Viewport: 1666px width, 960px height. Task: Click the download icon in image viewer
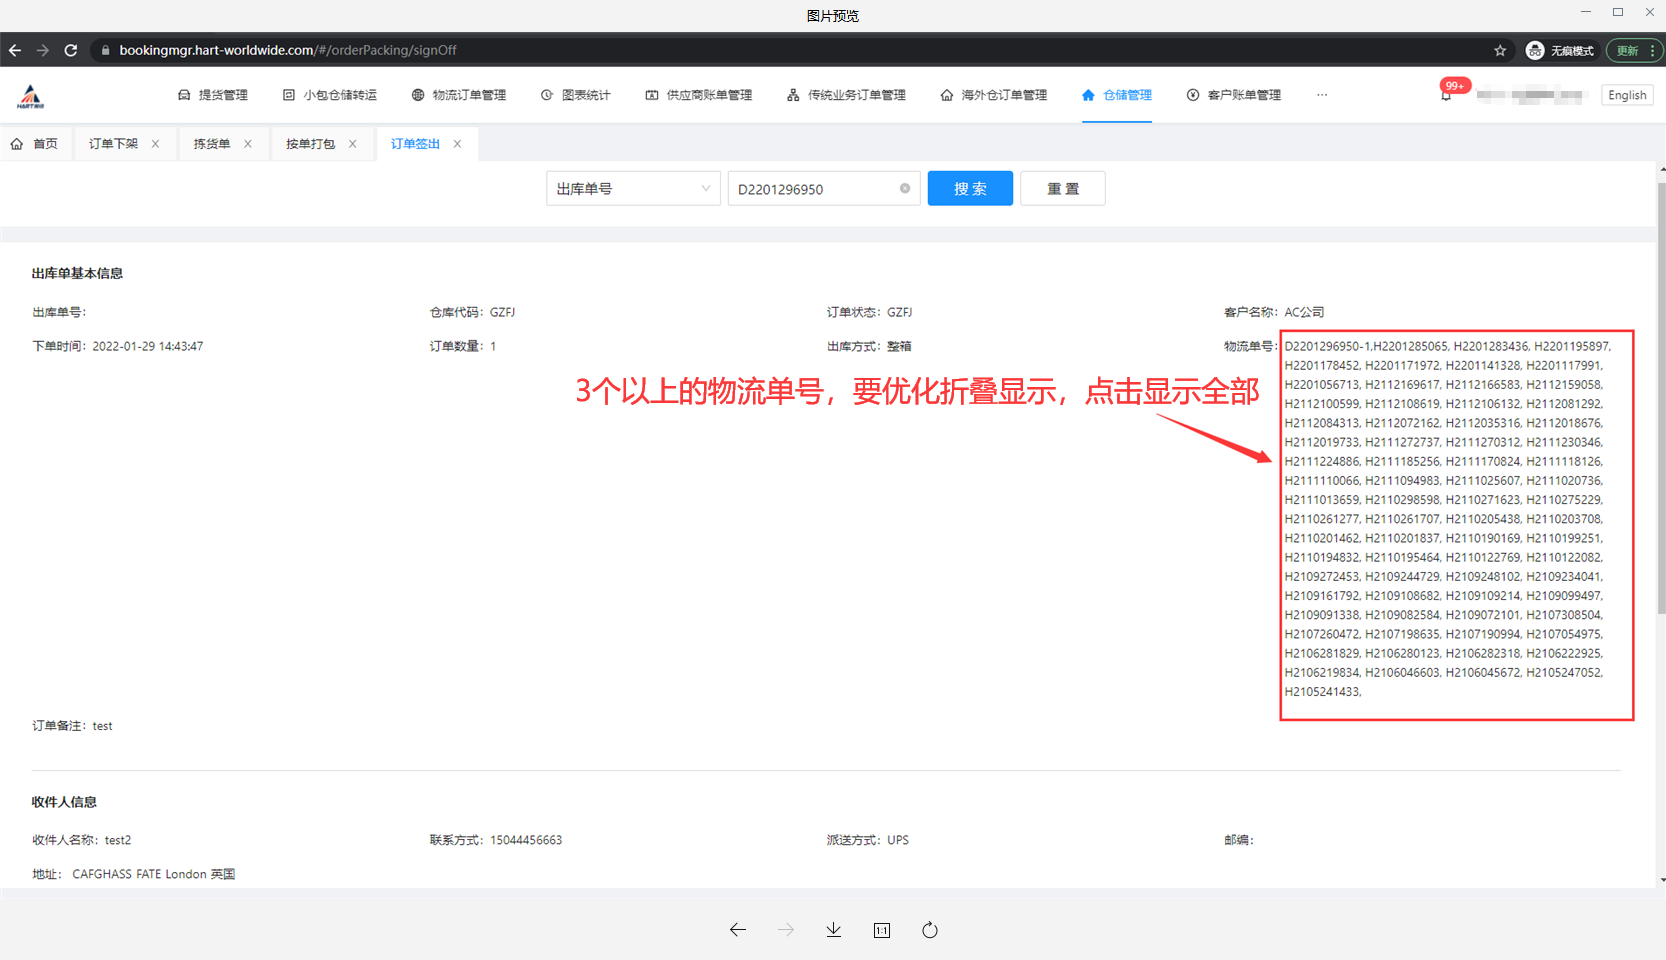point(834,930)
